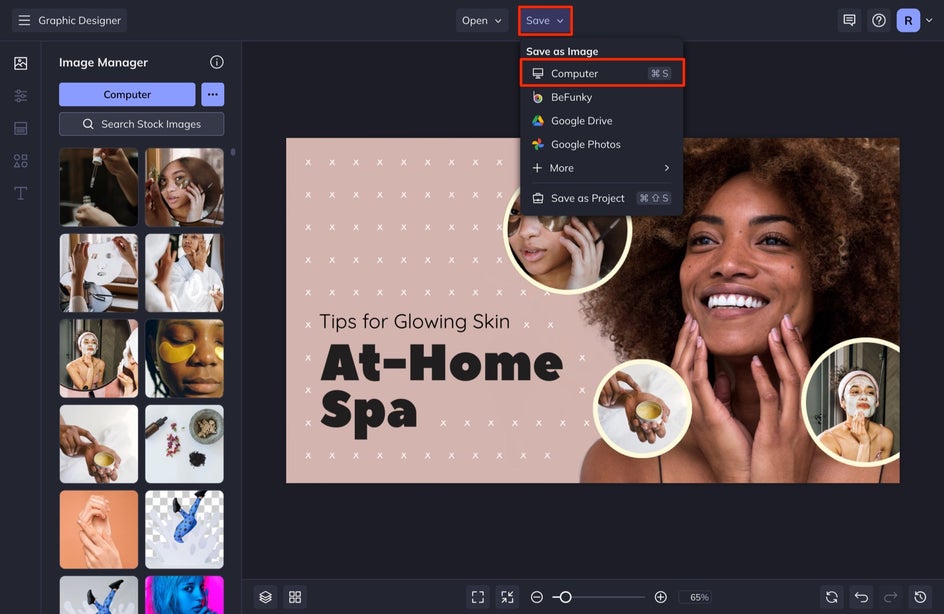
Task: Save image to BeFunky
Action: click(602, 97)
